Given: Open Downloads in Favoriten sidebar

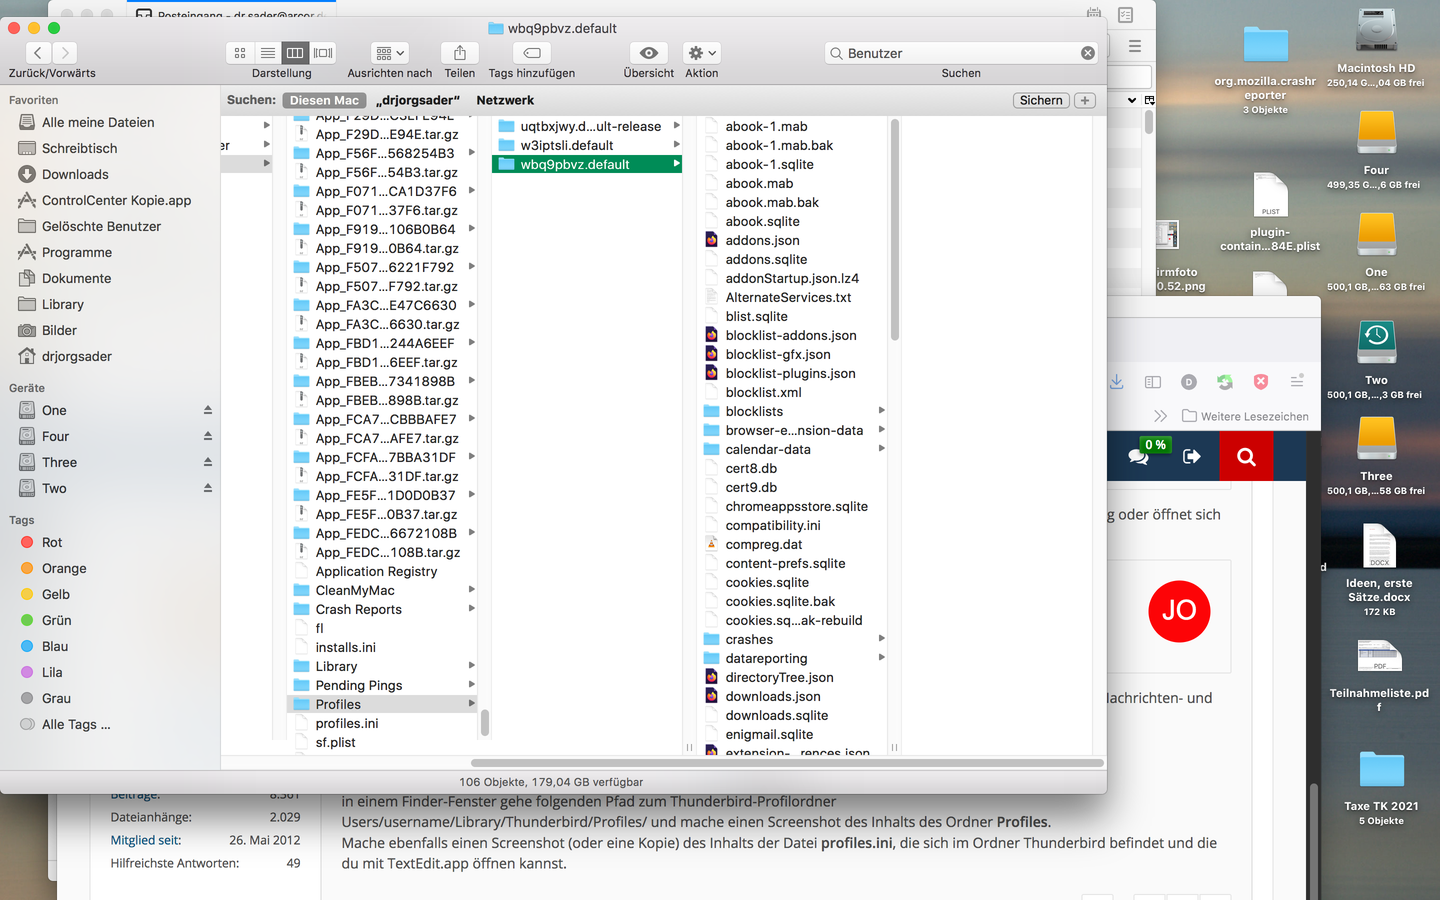Looking at the screenshot, I should tap(75, 174).
